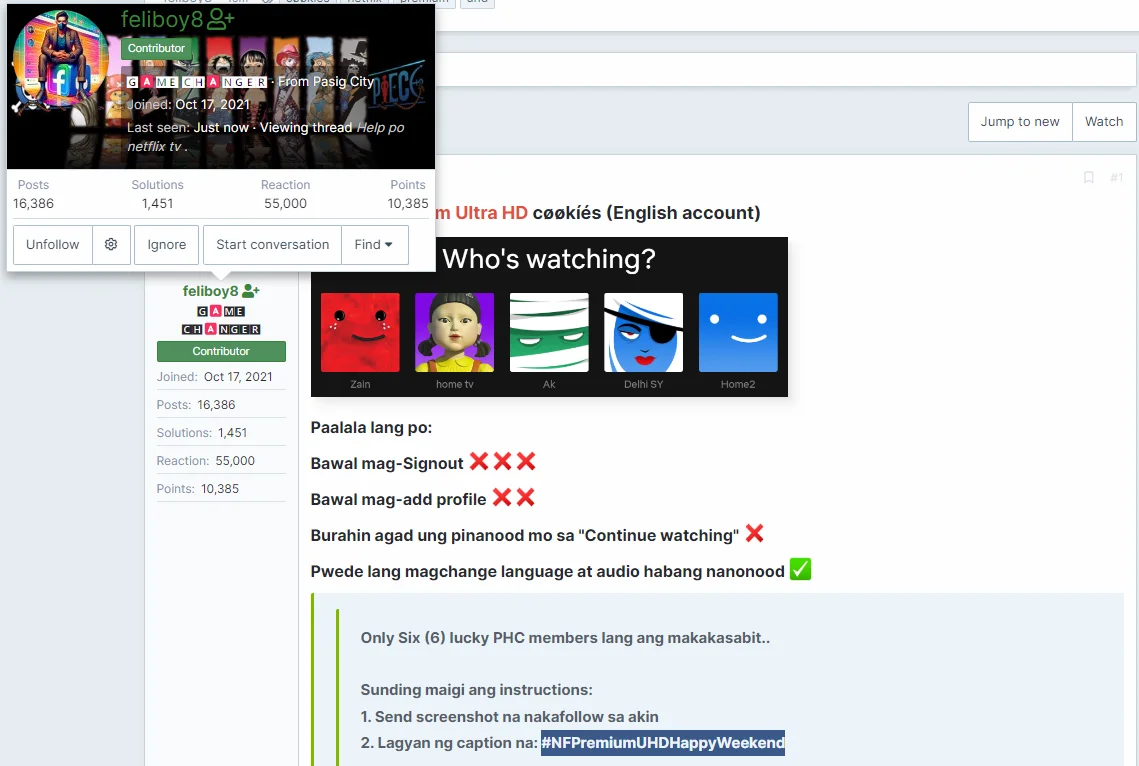Click From Pasig City location text
This screenshot has height=766, width=1139.
coord(325,82)
